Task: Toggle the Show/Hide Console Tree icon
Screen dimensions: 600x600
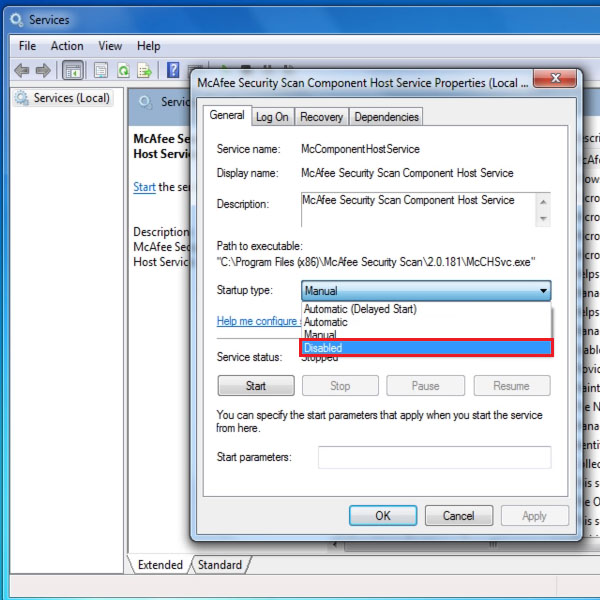Action: click(x=73, y=70)
